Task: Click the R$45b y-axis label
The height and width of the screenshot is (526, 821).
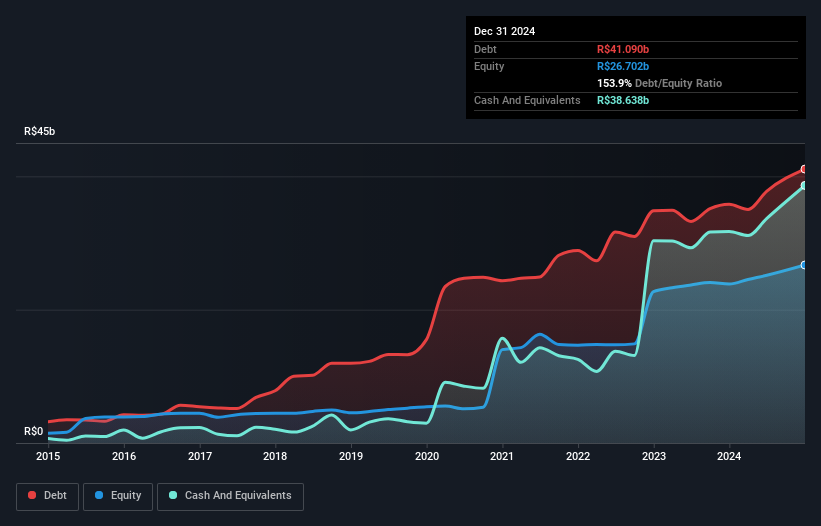Action: tap(39, 131)
